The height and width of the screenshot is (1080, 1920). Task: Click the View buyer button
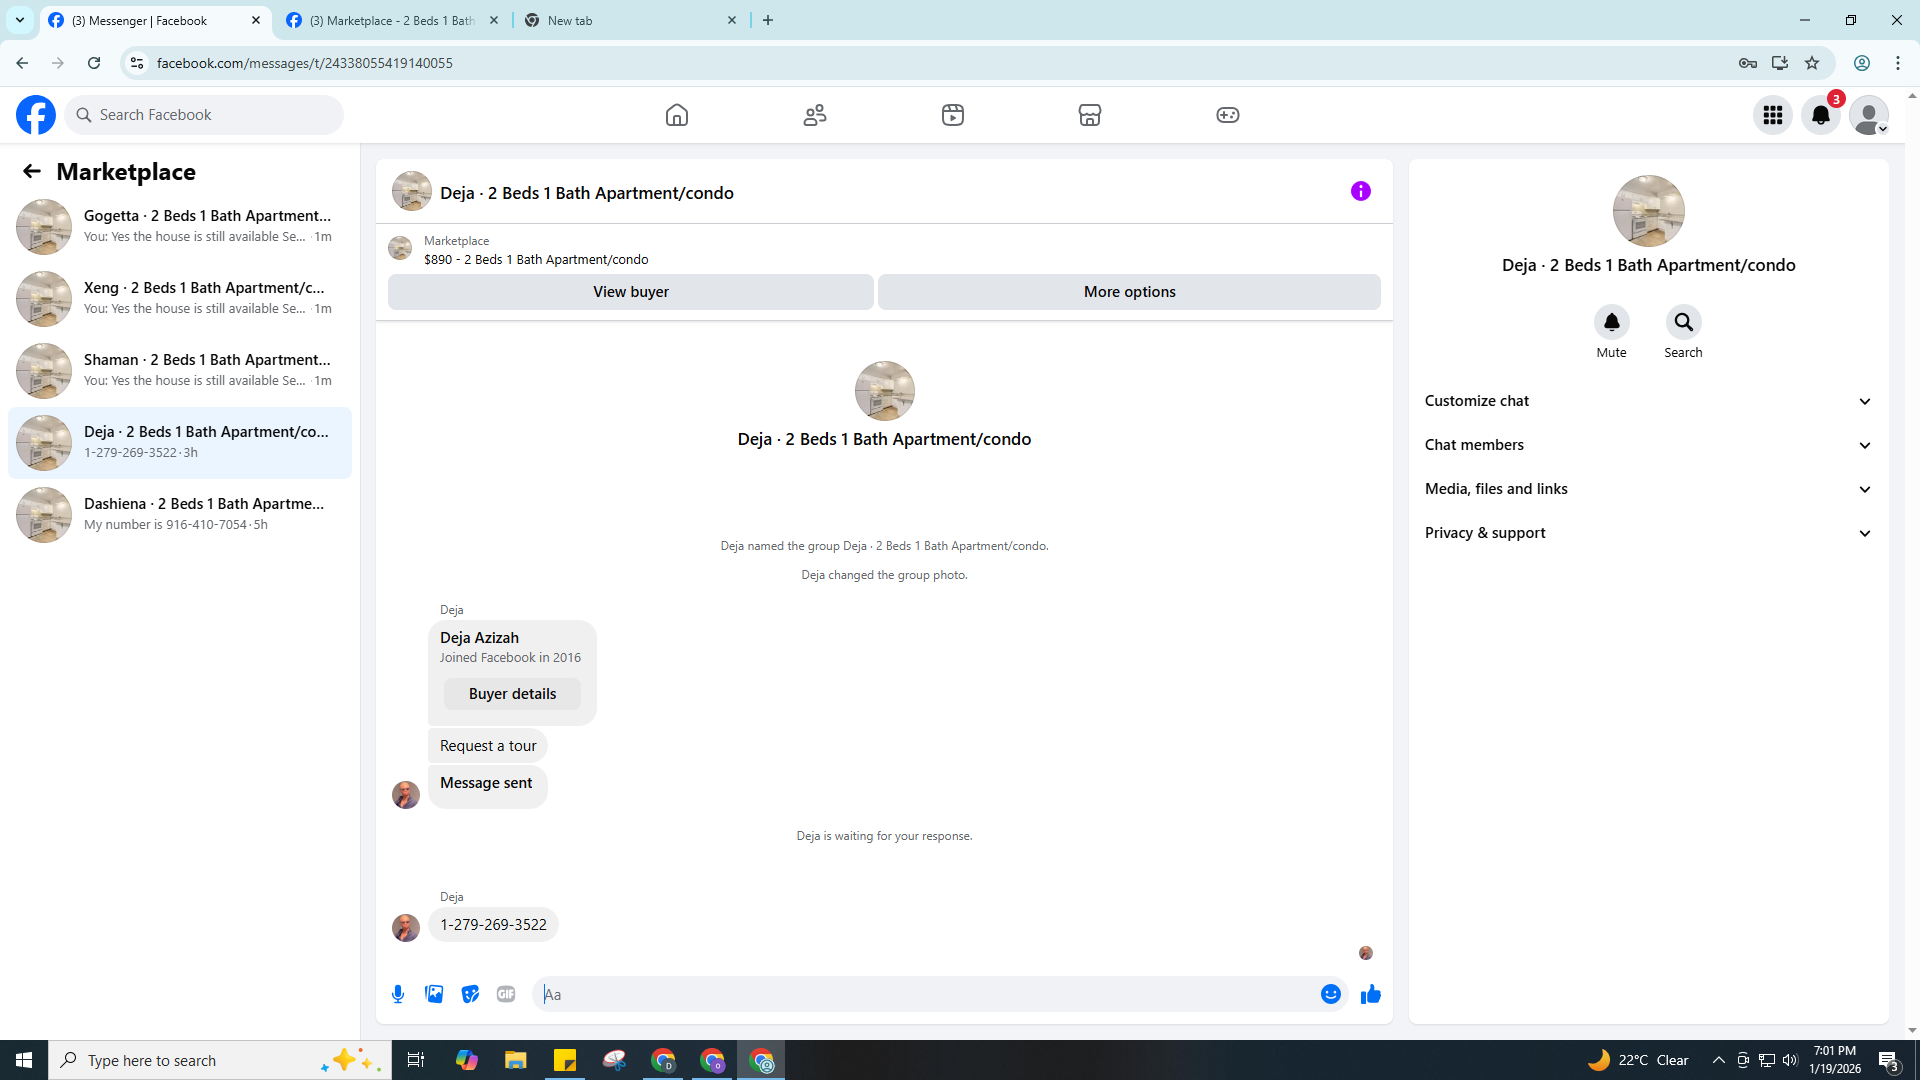[630, 292]
